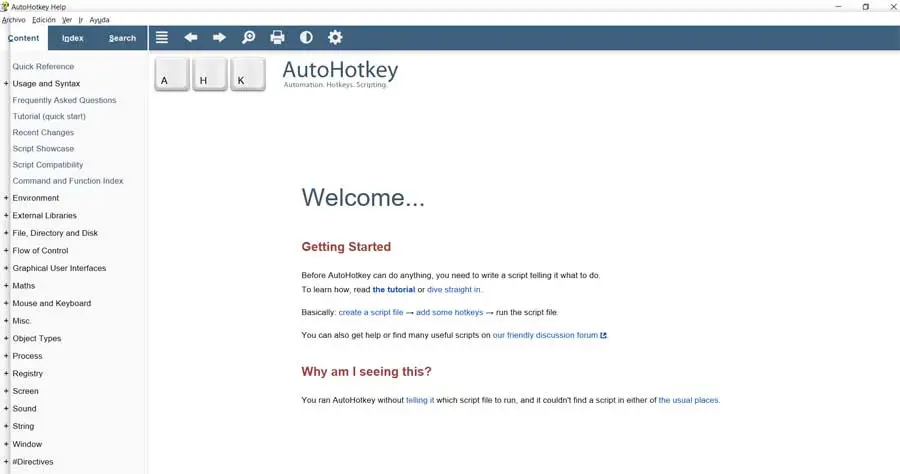Go forward with the right arrow icon
This screenshot has width=900, height=474.
(219, 37)
